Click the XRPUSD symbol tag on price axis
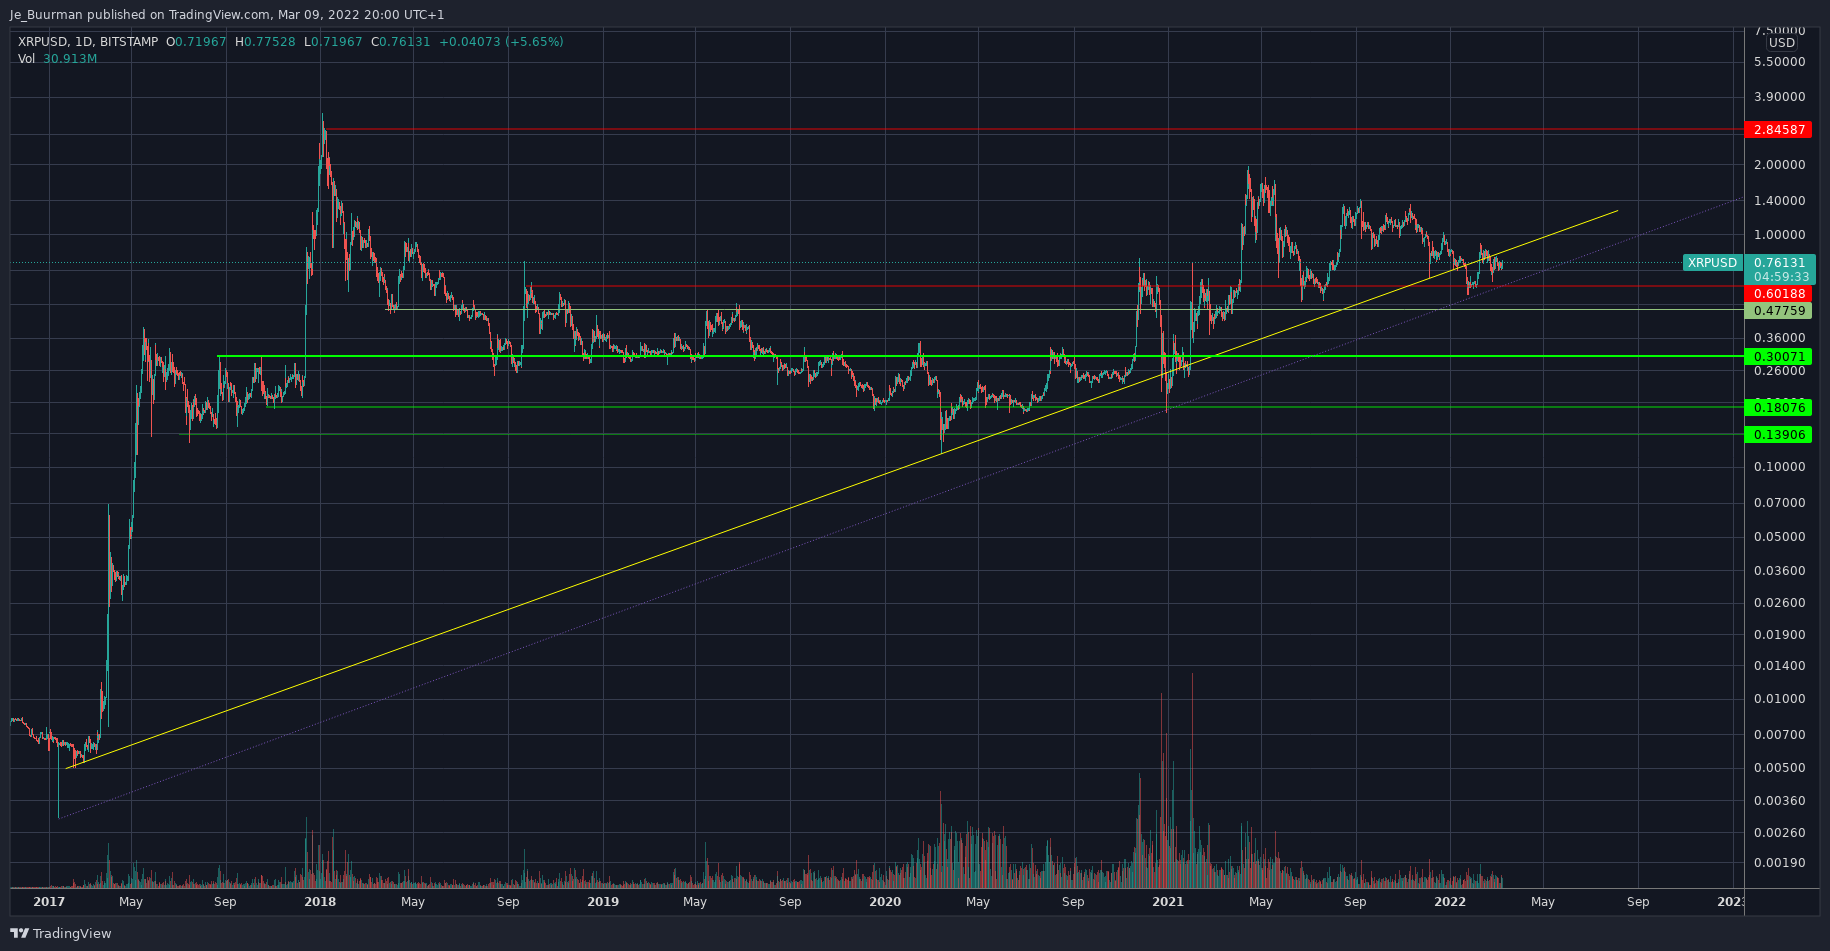The image size is (1830, 951). tap(1713, 263)
